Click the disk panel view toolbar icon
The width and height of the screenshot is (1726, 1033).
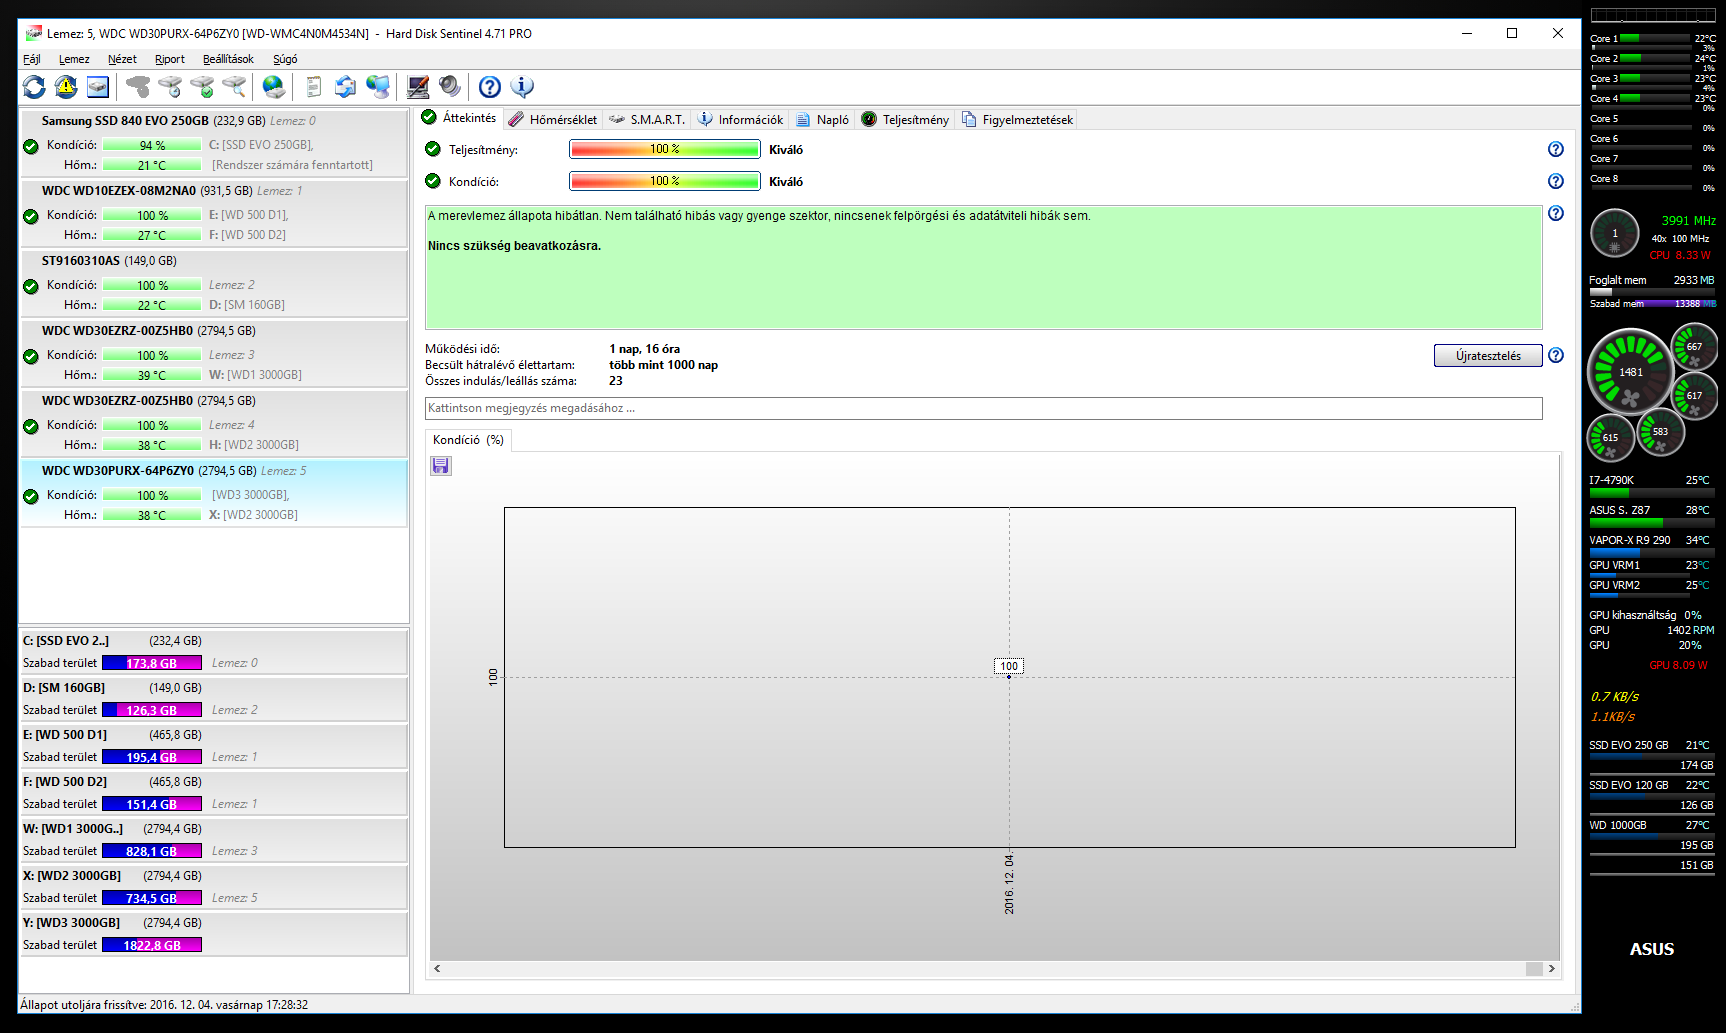[98, 87]
